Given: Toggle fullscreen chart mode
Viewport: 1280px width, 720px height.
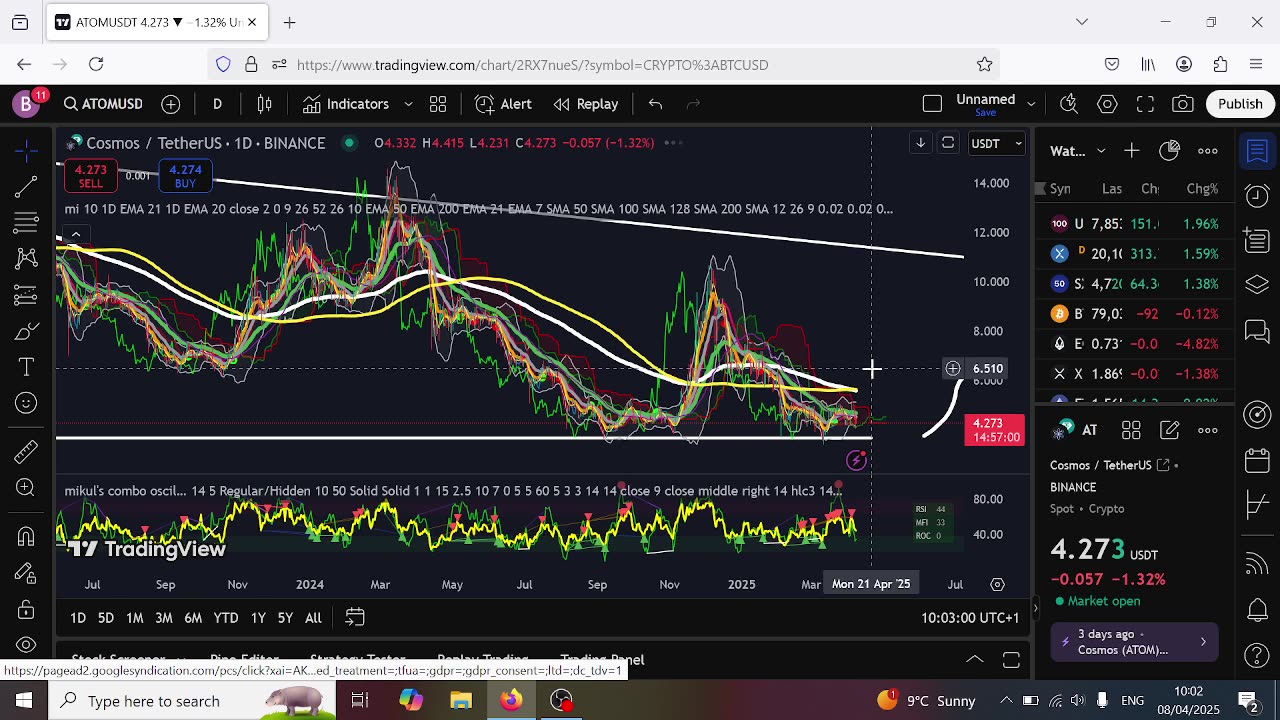Looking at the screenshot, I should click(x=1145, y=104).
